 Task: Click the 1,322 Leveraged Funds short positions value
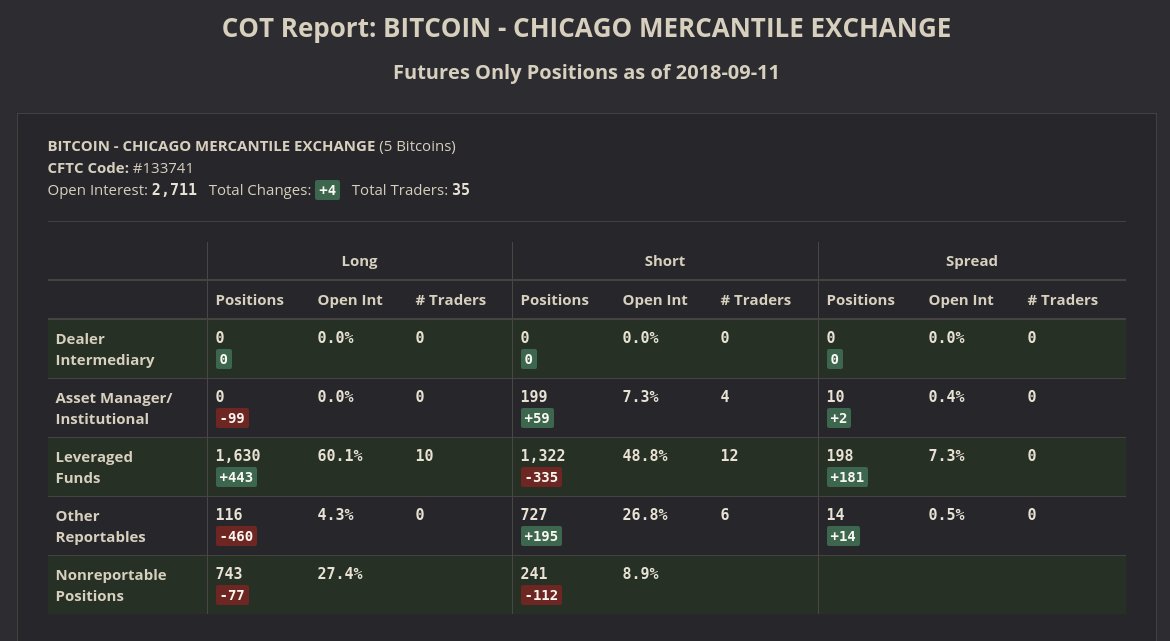pos(543,455)
